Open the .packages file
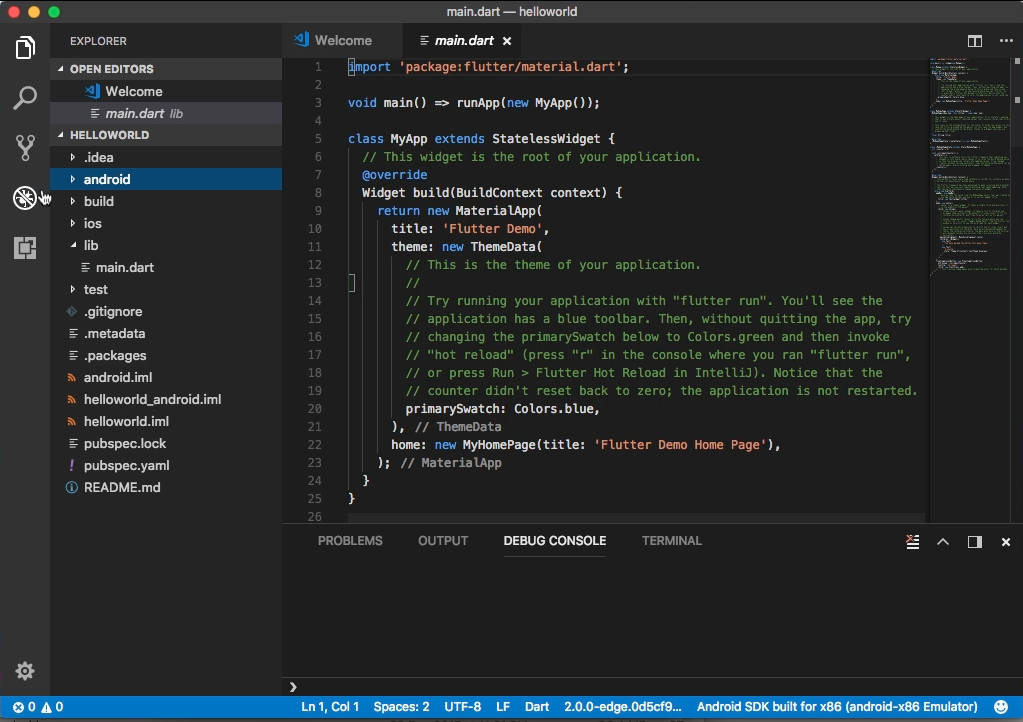 pos(166,355)
